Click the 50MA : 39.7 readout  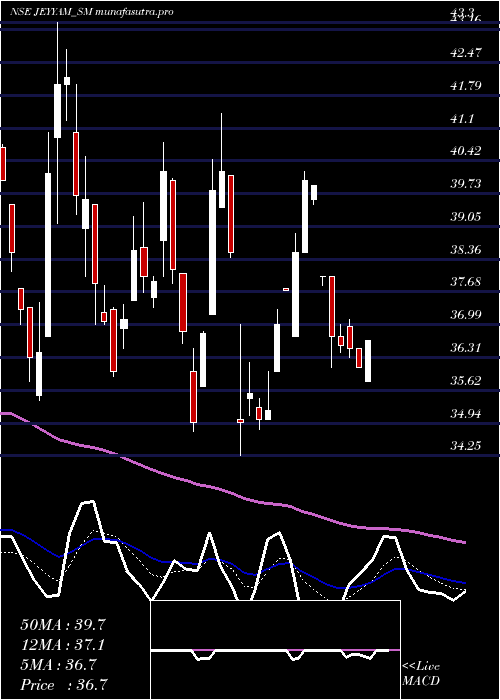coord(63,625)
